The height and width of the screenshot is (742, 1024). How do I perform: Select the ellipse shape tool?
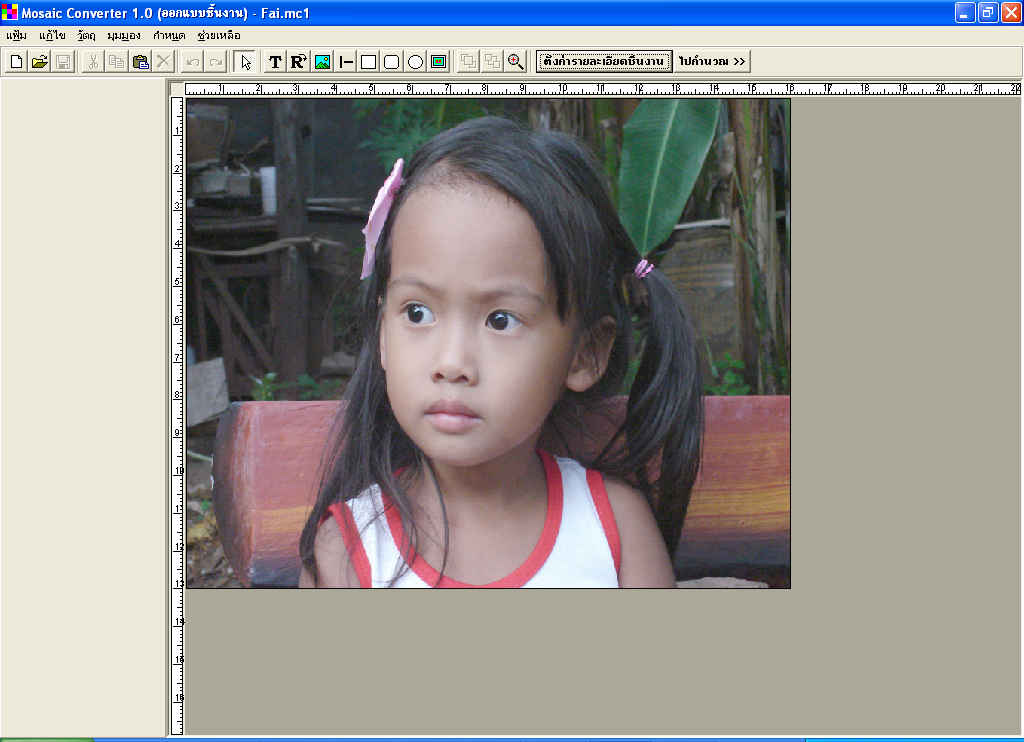(x=415, y=62)
